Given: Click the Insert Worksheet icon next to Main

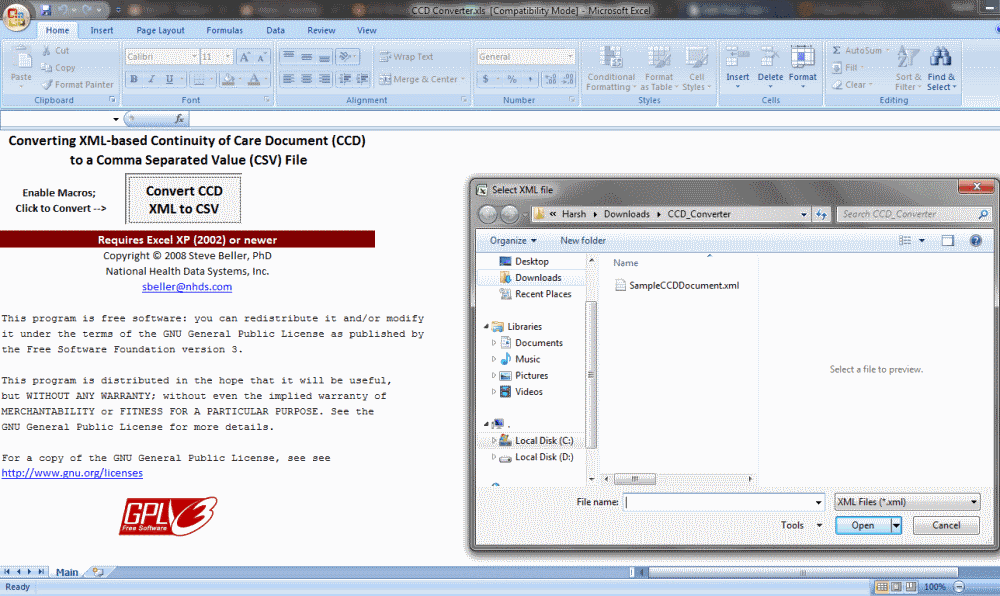Looking at the screenshot, I should [x=98, y=572].
